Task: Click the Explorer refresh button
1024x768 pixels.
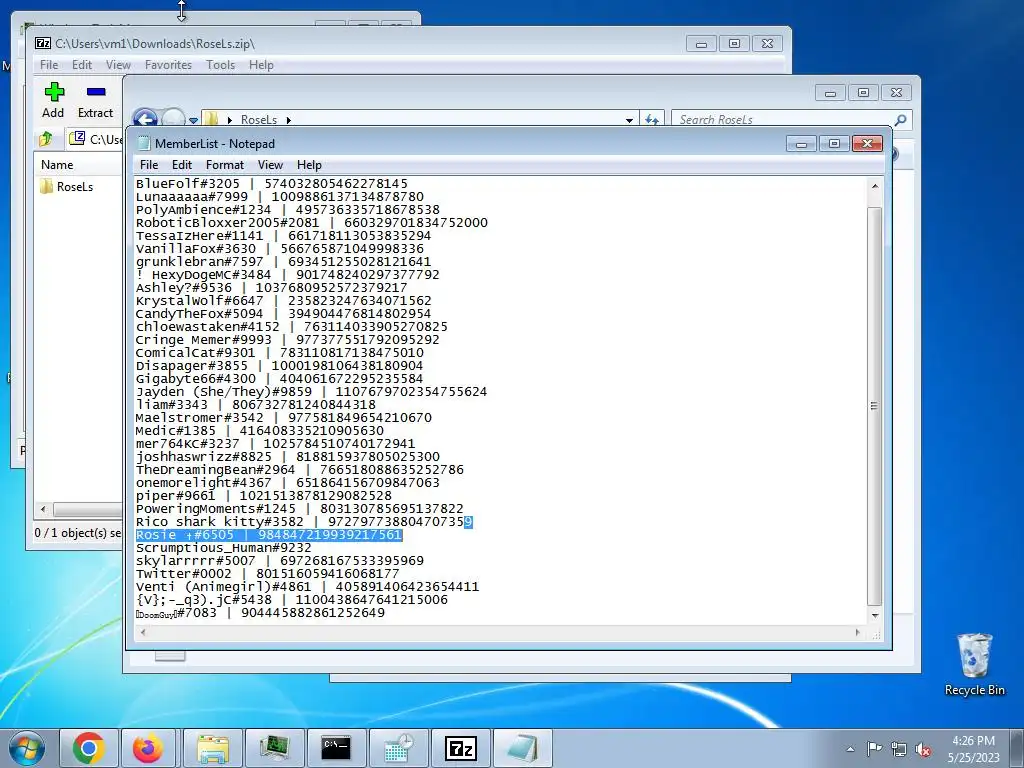Action: [652, 120]
